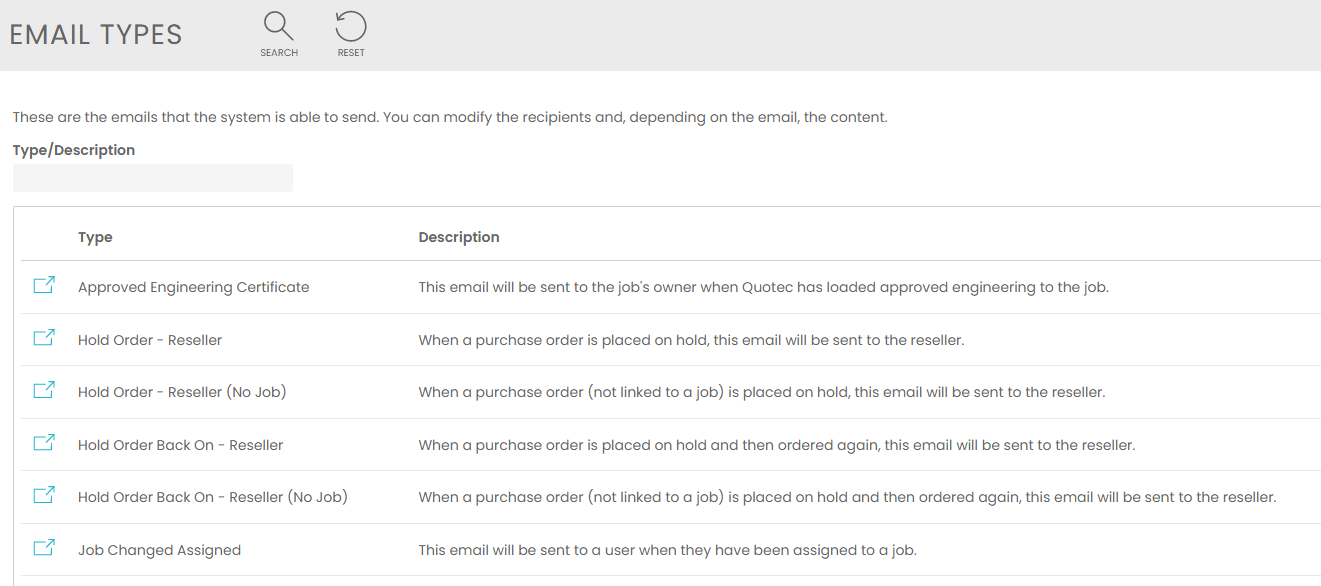Open Hold Order Back On - Reseller icon
1321x586 pixels.
pyautogui.click(x=44, y=444)
